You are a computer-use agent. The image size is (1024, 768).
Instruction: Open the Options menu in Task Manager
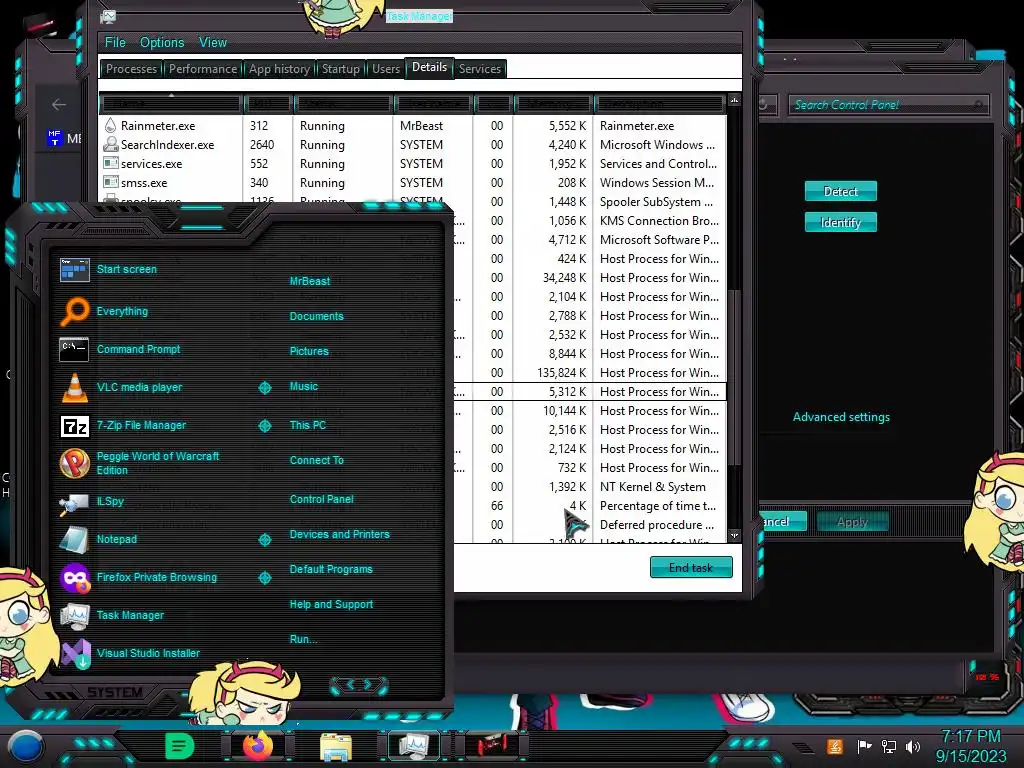tap(162, 42)
